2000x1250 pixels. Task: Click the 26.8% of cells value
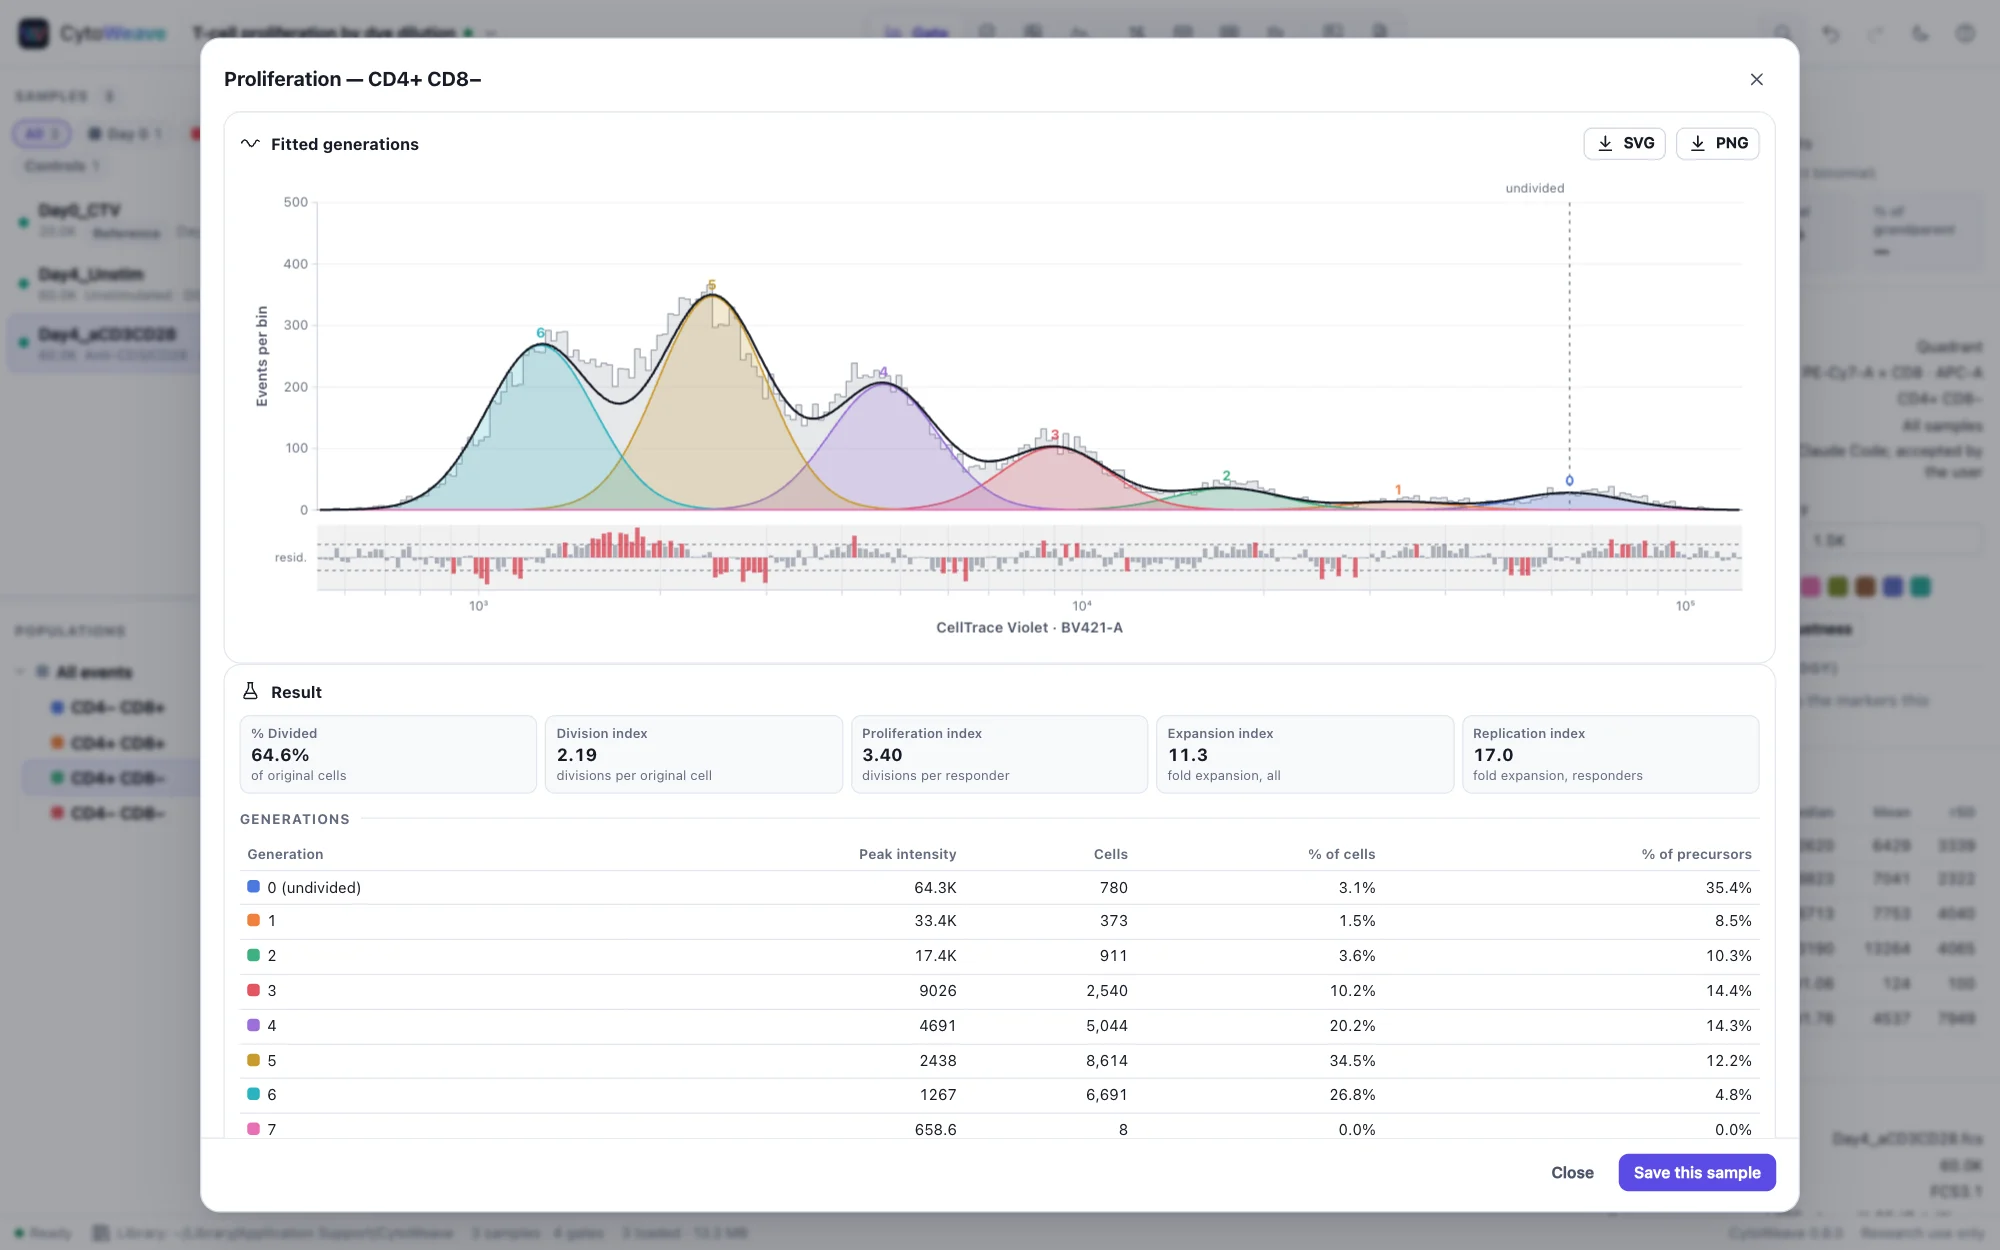pos(1352,1094)
